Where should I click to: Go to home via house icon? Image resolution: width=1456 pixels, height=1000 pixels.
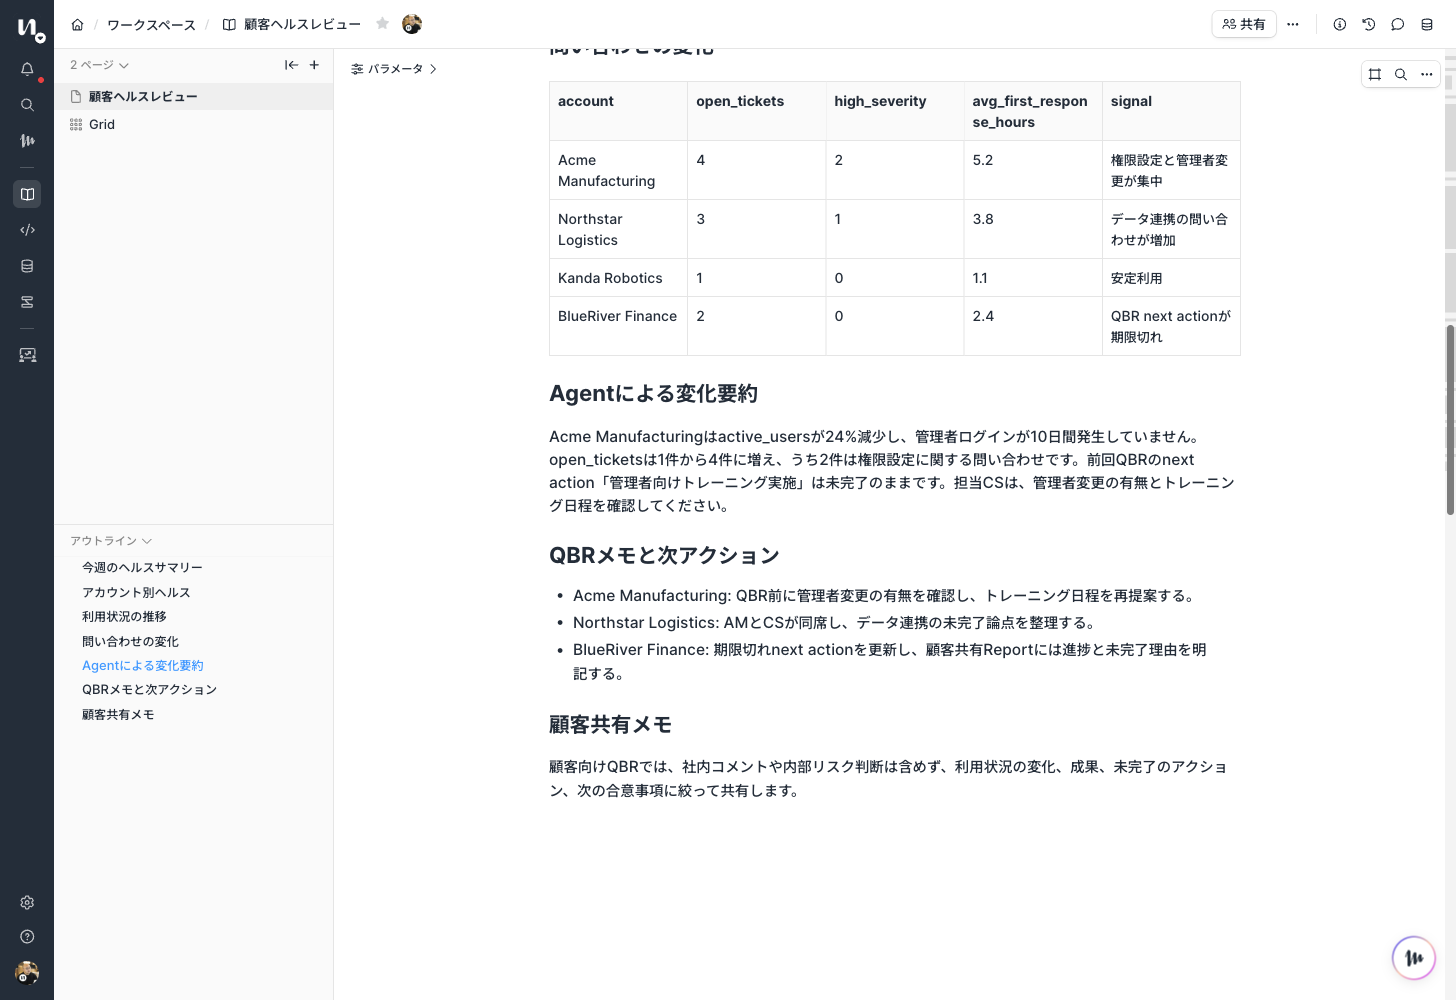tap(77, 24)
